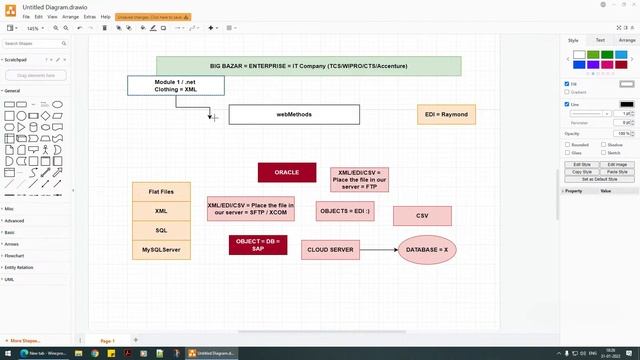Click the Edit Style button
This screenshot has height=360, width=640.
pyautogui.click(x=582, y=164)
